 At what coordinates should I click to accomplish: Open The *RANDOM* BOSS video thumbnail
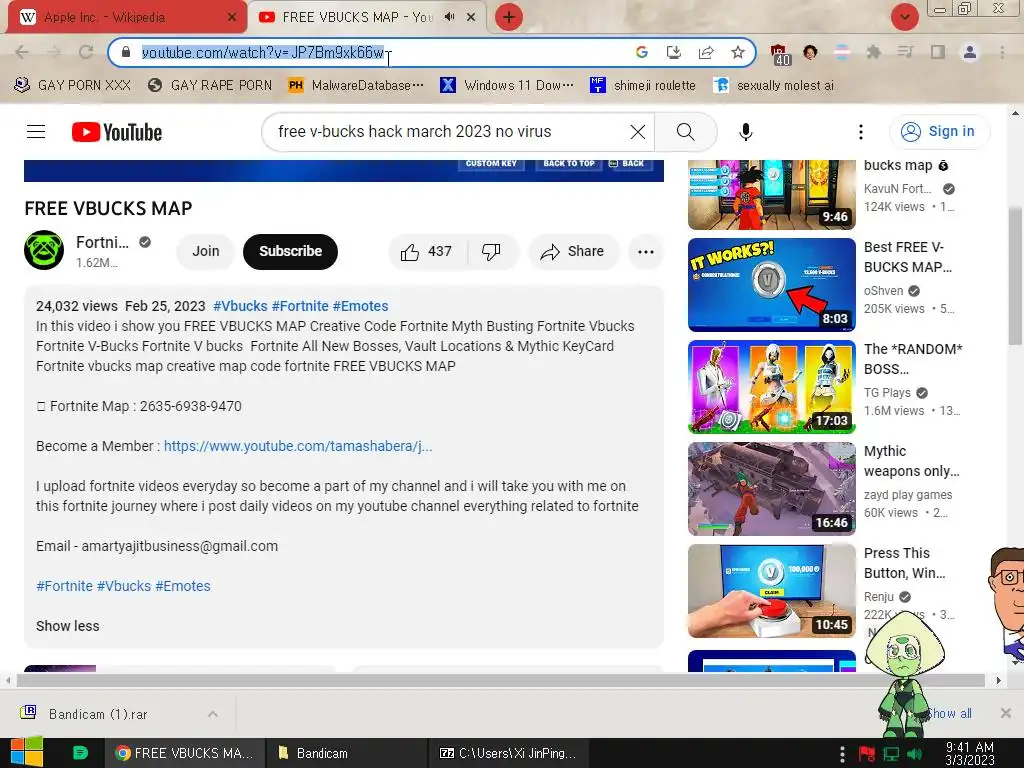coord(772,387)
